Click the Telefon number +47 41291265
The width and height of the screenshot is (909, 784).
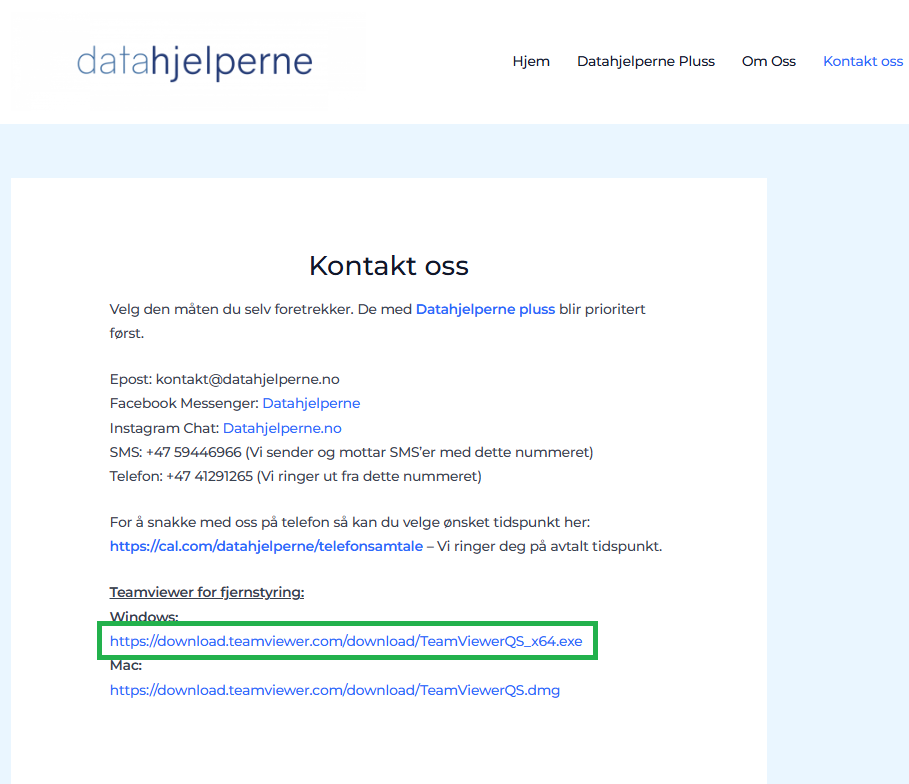point(210,477)
